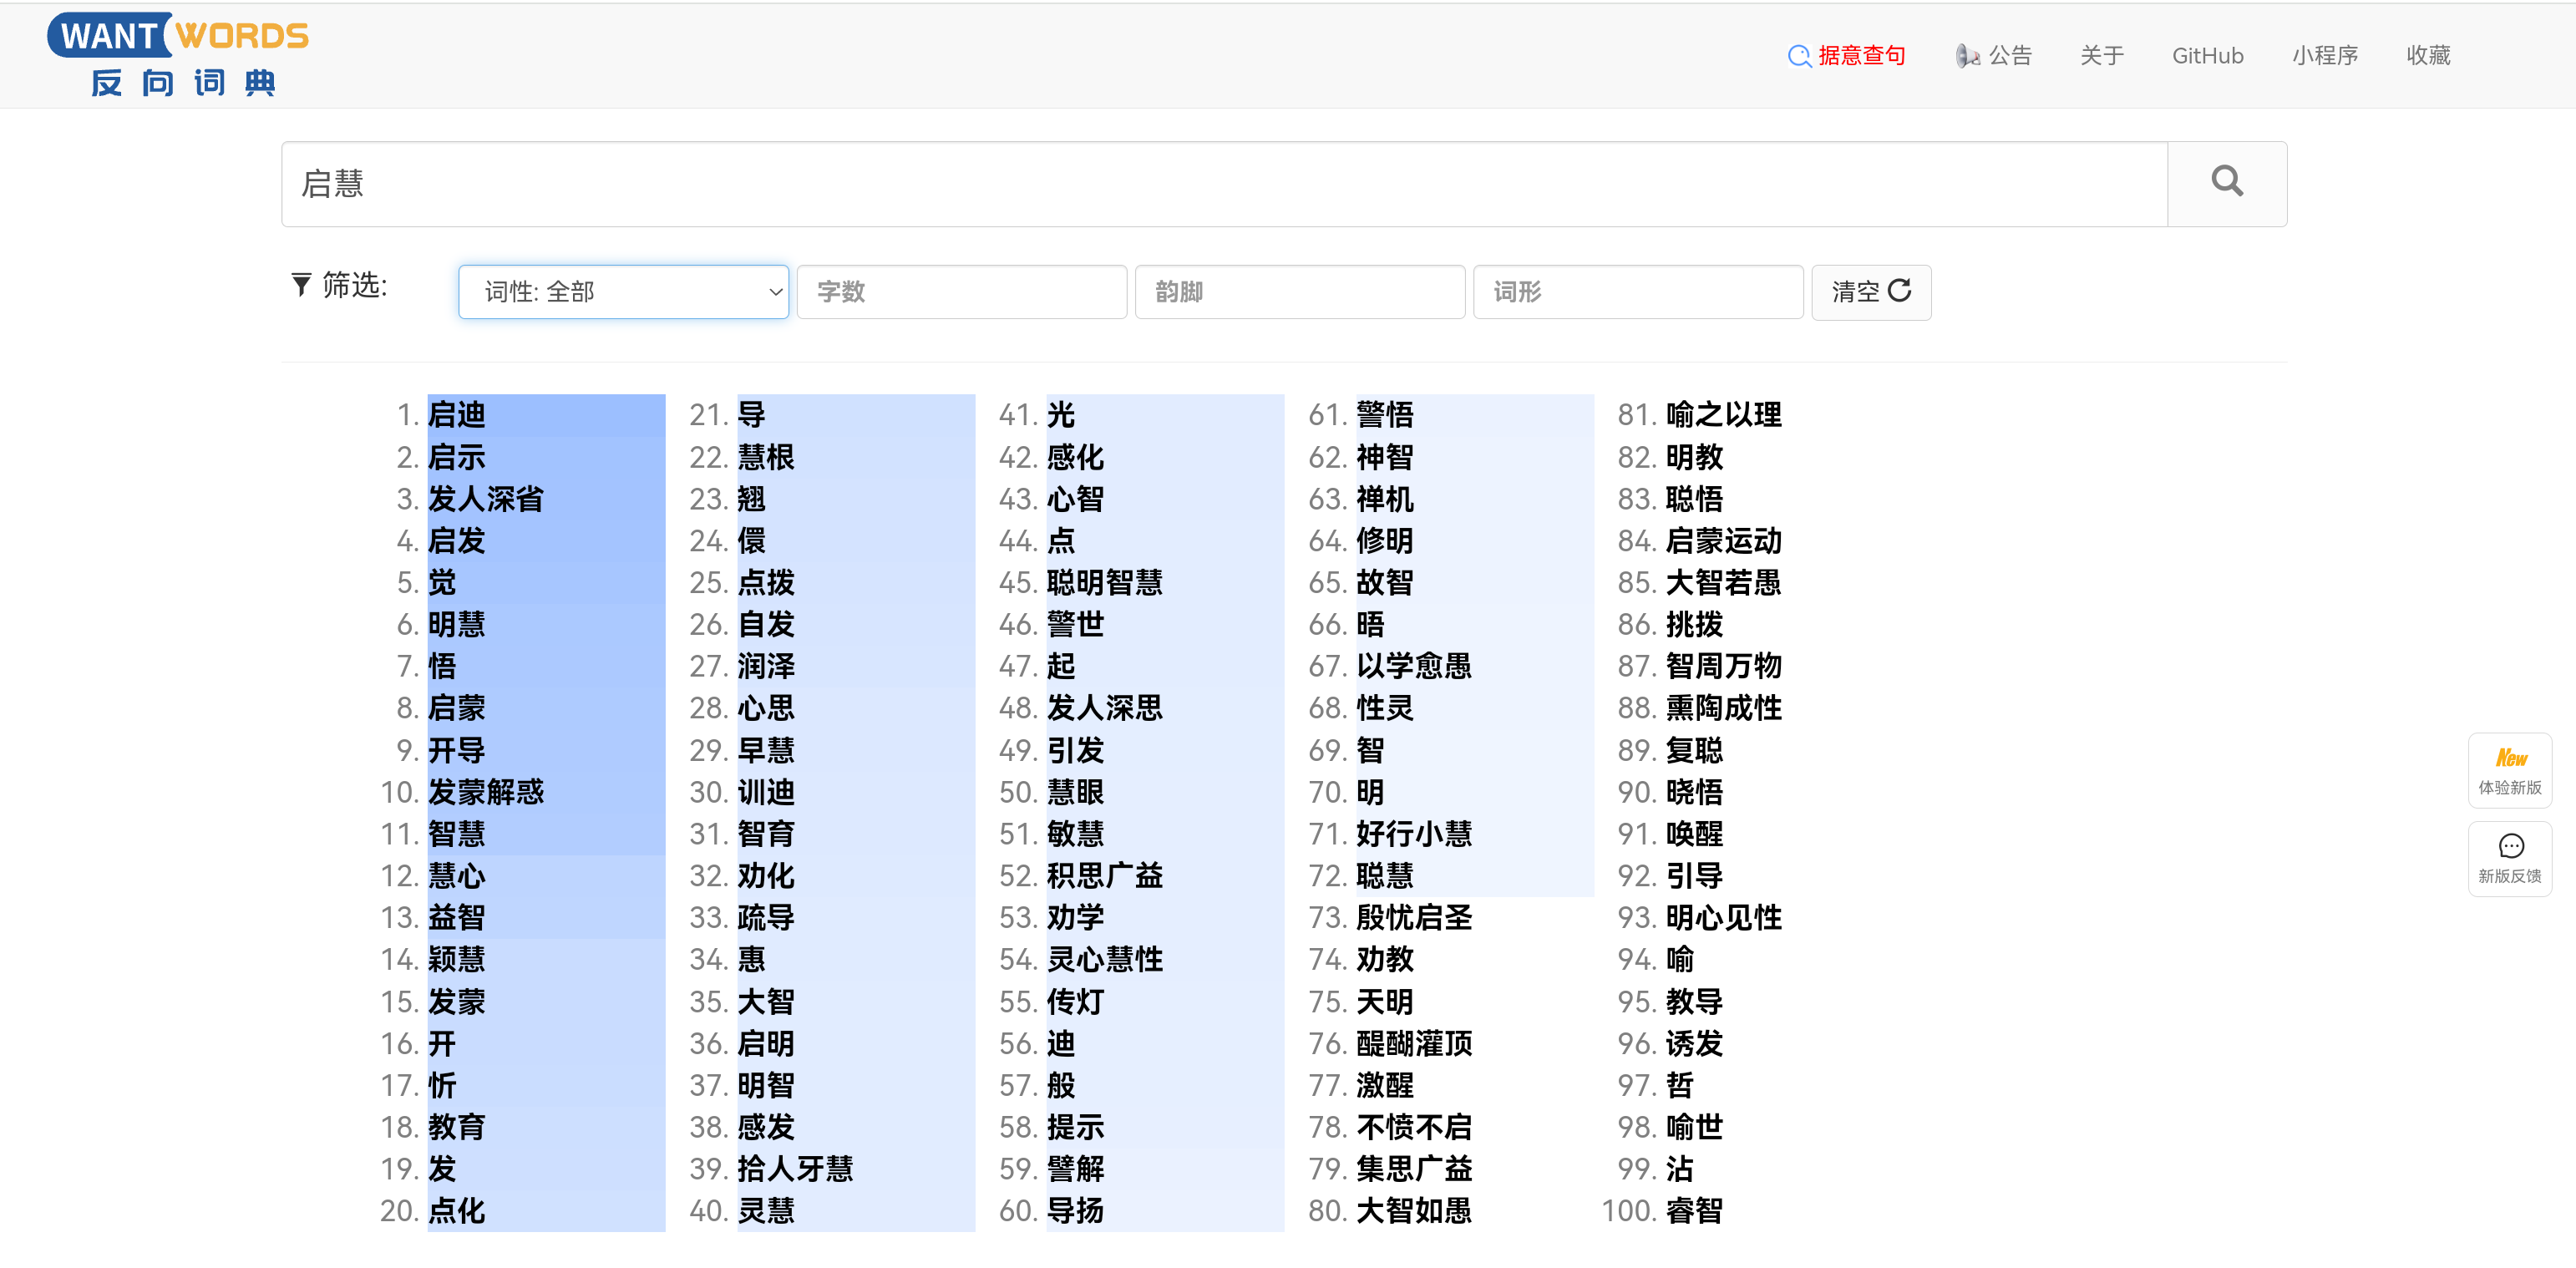Open the 关于 about page
This screenshot has width=2576, height=1268.
(x=2101, y=55)
